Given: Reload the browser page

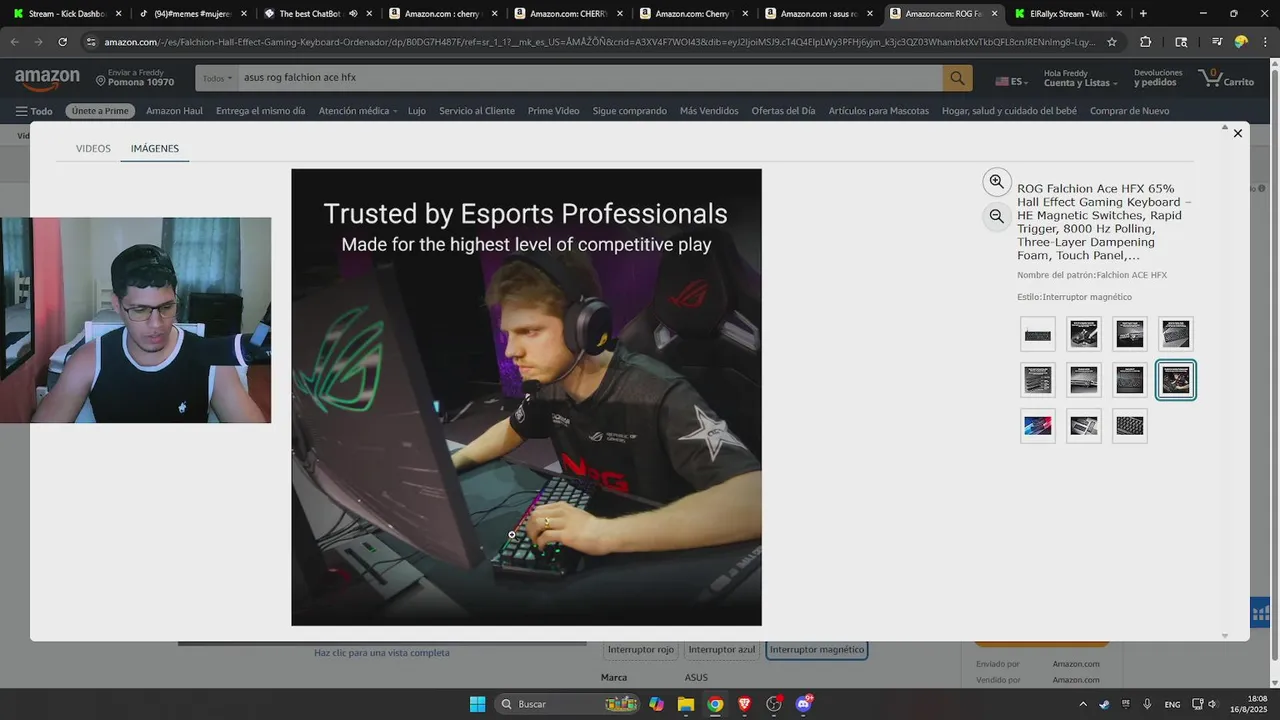Looking at the screenshot, I should 63,42.
